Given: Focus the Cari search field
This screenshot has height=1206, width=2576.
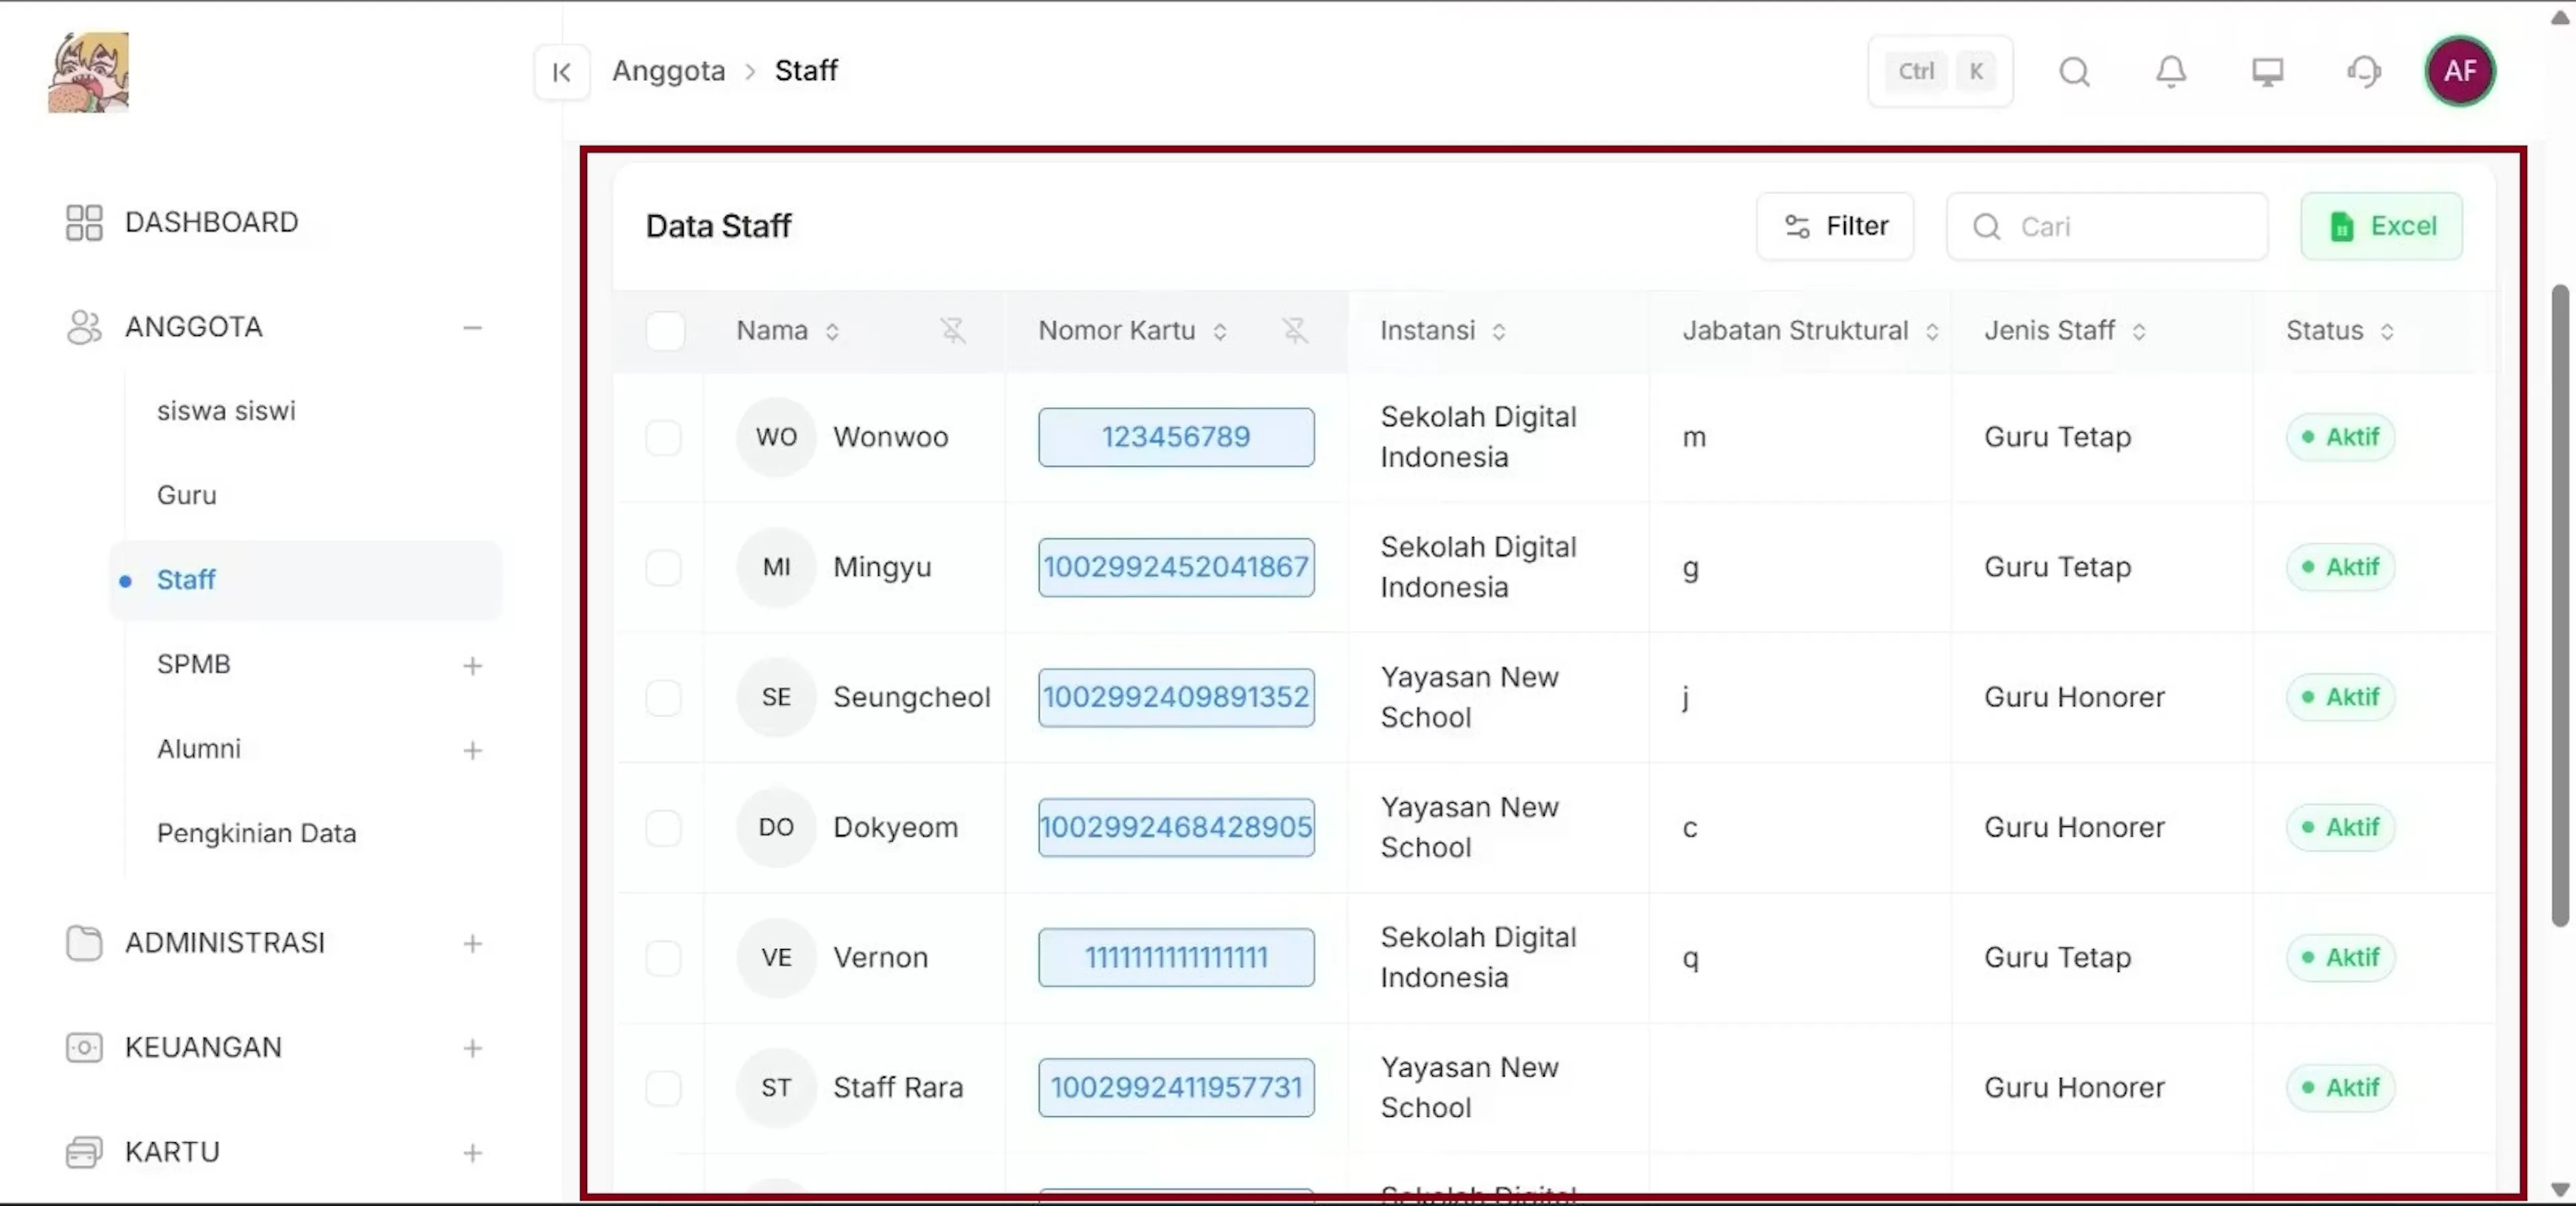Looking at the screenshot, I should click(2107, 227).
